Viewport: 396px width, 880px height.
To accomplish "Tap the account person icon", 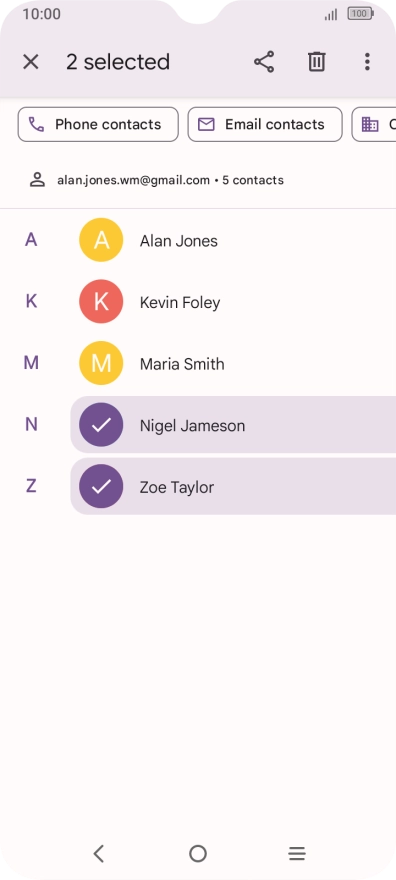I will pos(38,180).
